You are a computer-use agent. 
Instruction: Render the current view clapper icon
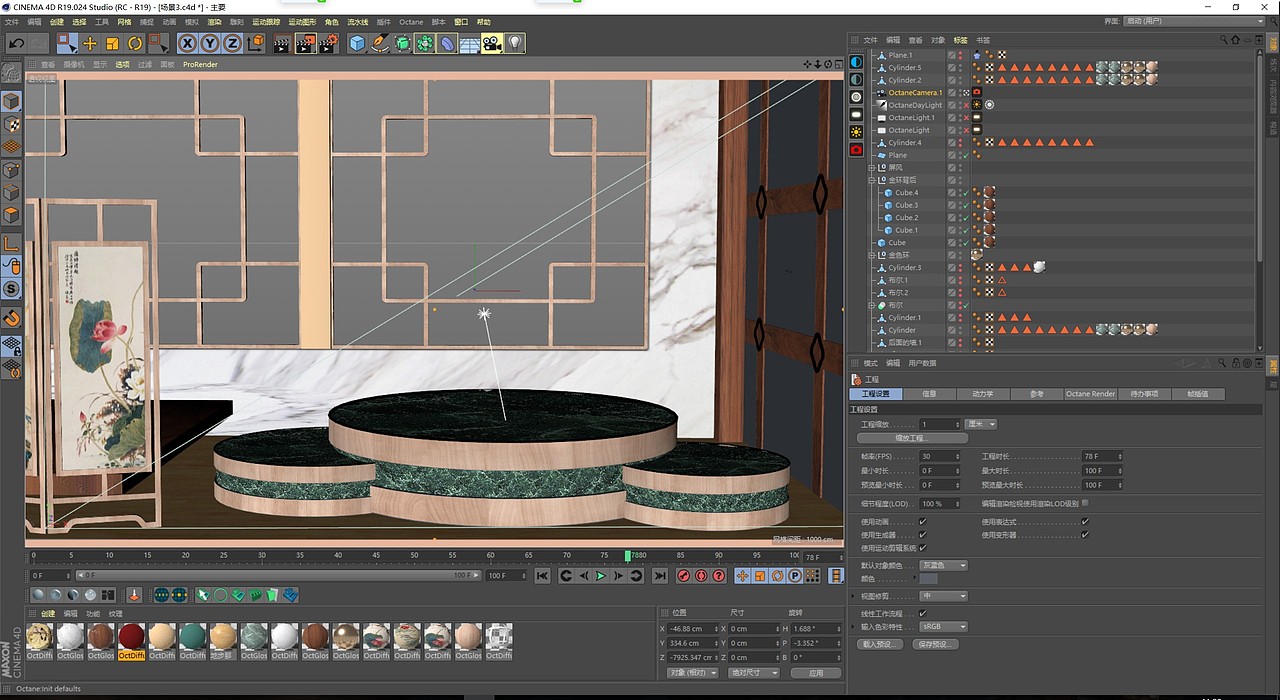pos(282,43)
